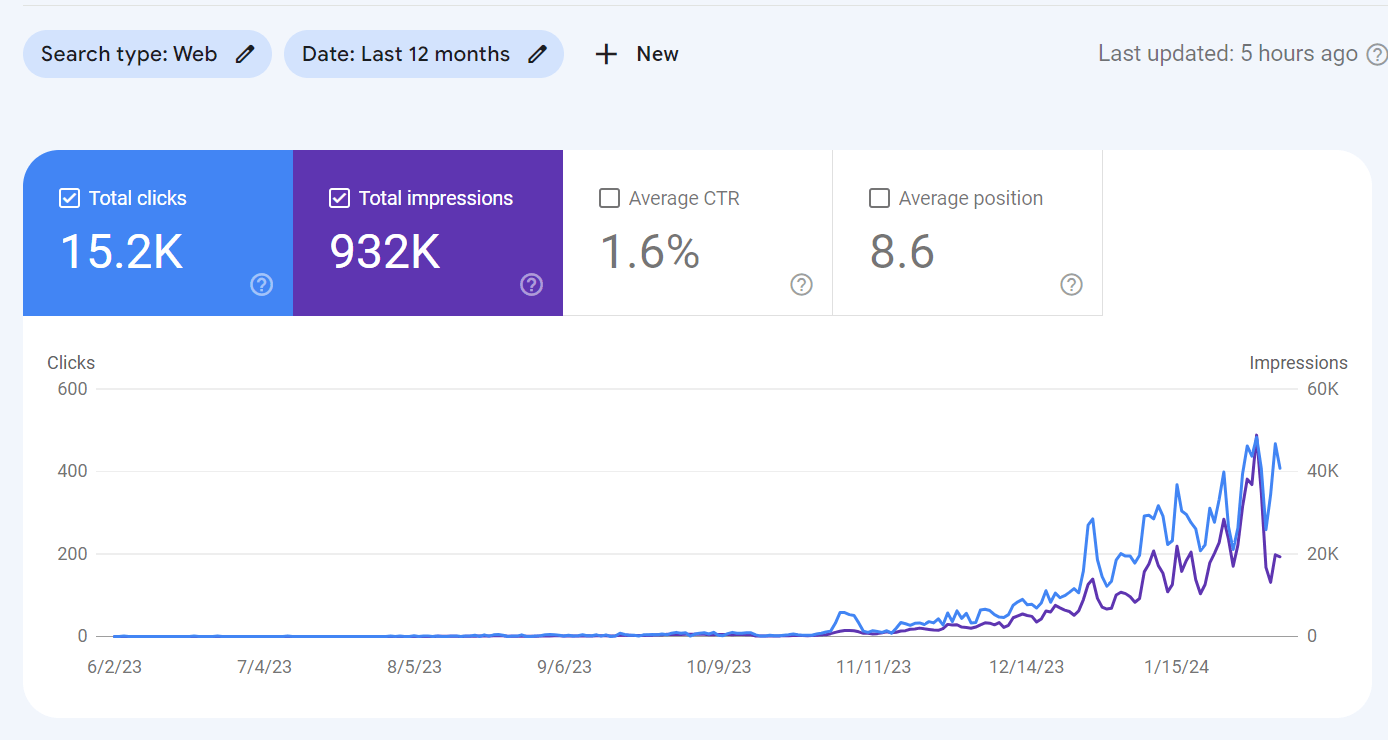Uncheck the Total impressions checkbox
This screenshot has height=740, width=1388.
pyautogui.click(x=339, y=198)
